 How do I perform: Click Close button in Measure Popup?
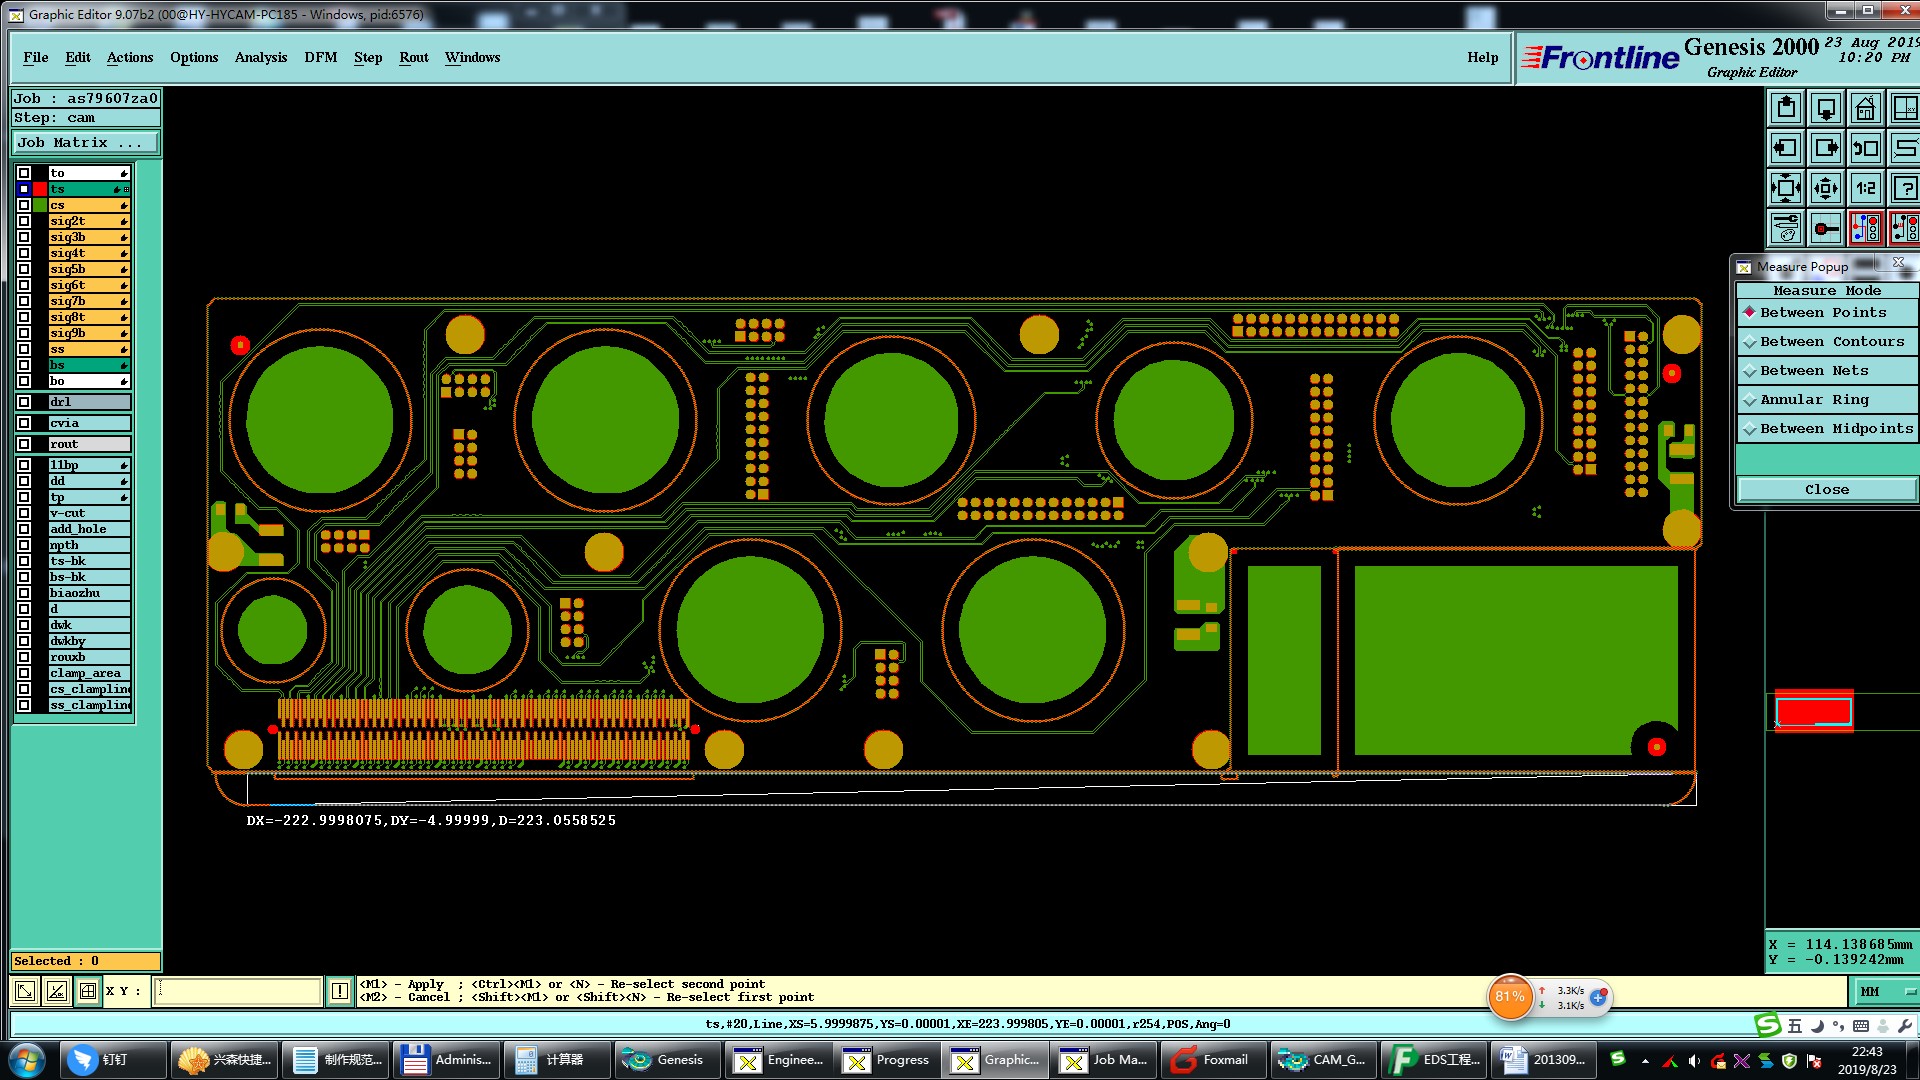(x=1826, y=489)
